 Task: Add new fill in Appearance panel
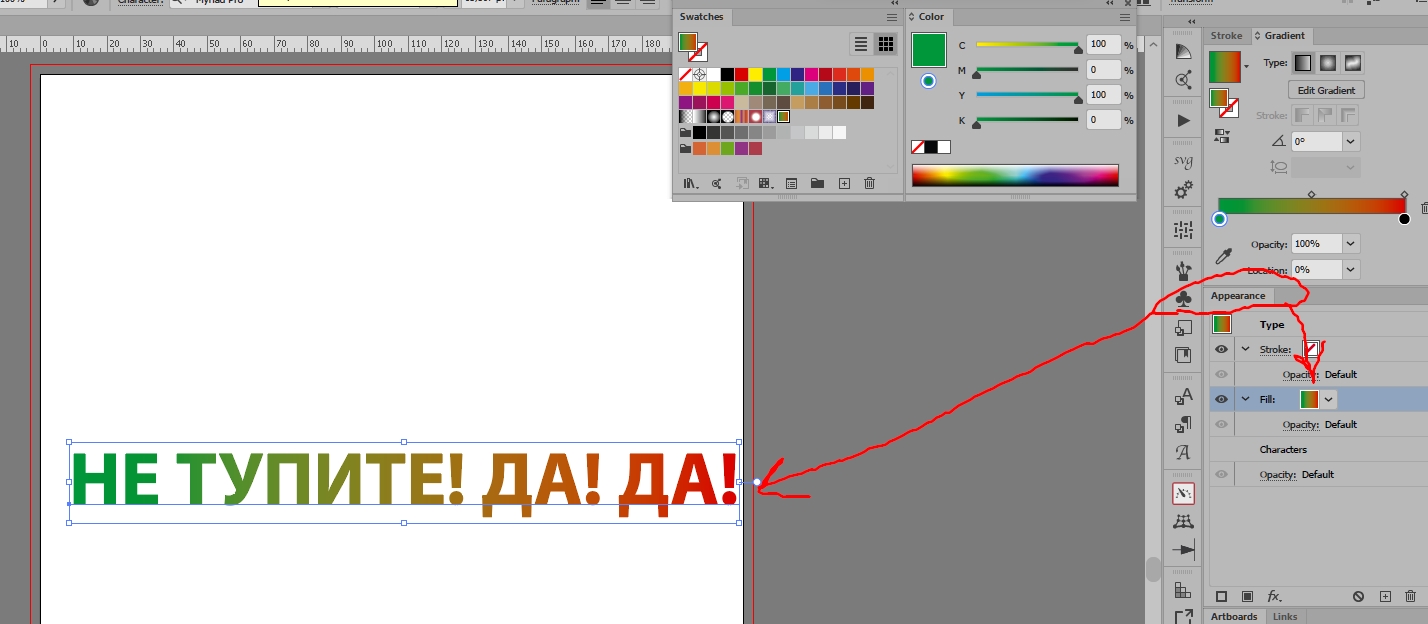(x=1247, y=596)
